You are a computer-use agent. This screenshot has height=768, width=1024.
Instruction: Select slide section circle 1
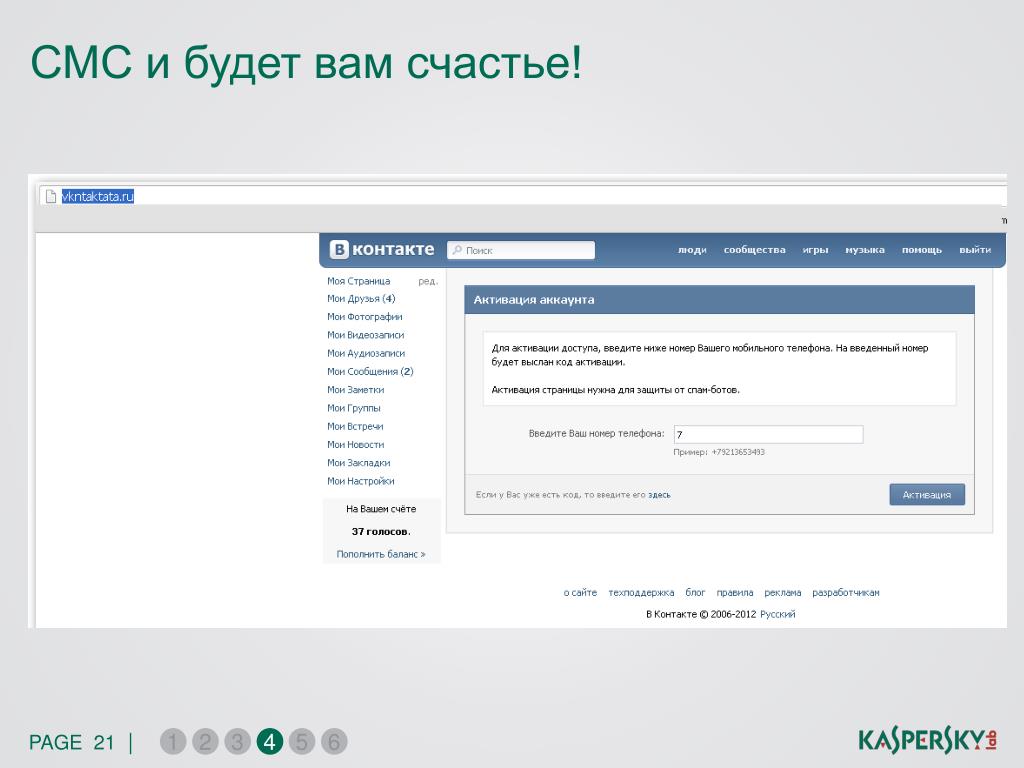click(x=173, y=741)
